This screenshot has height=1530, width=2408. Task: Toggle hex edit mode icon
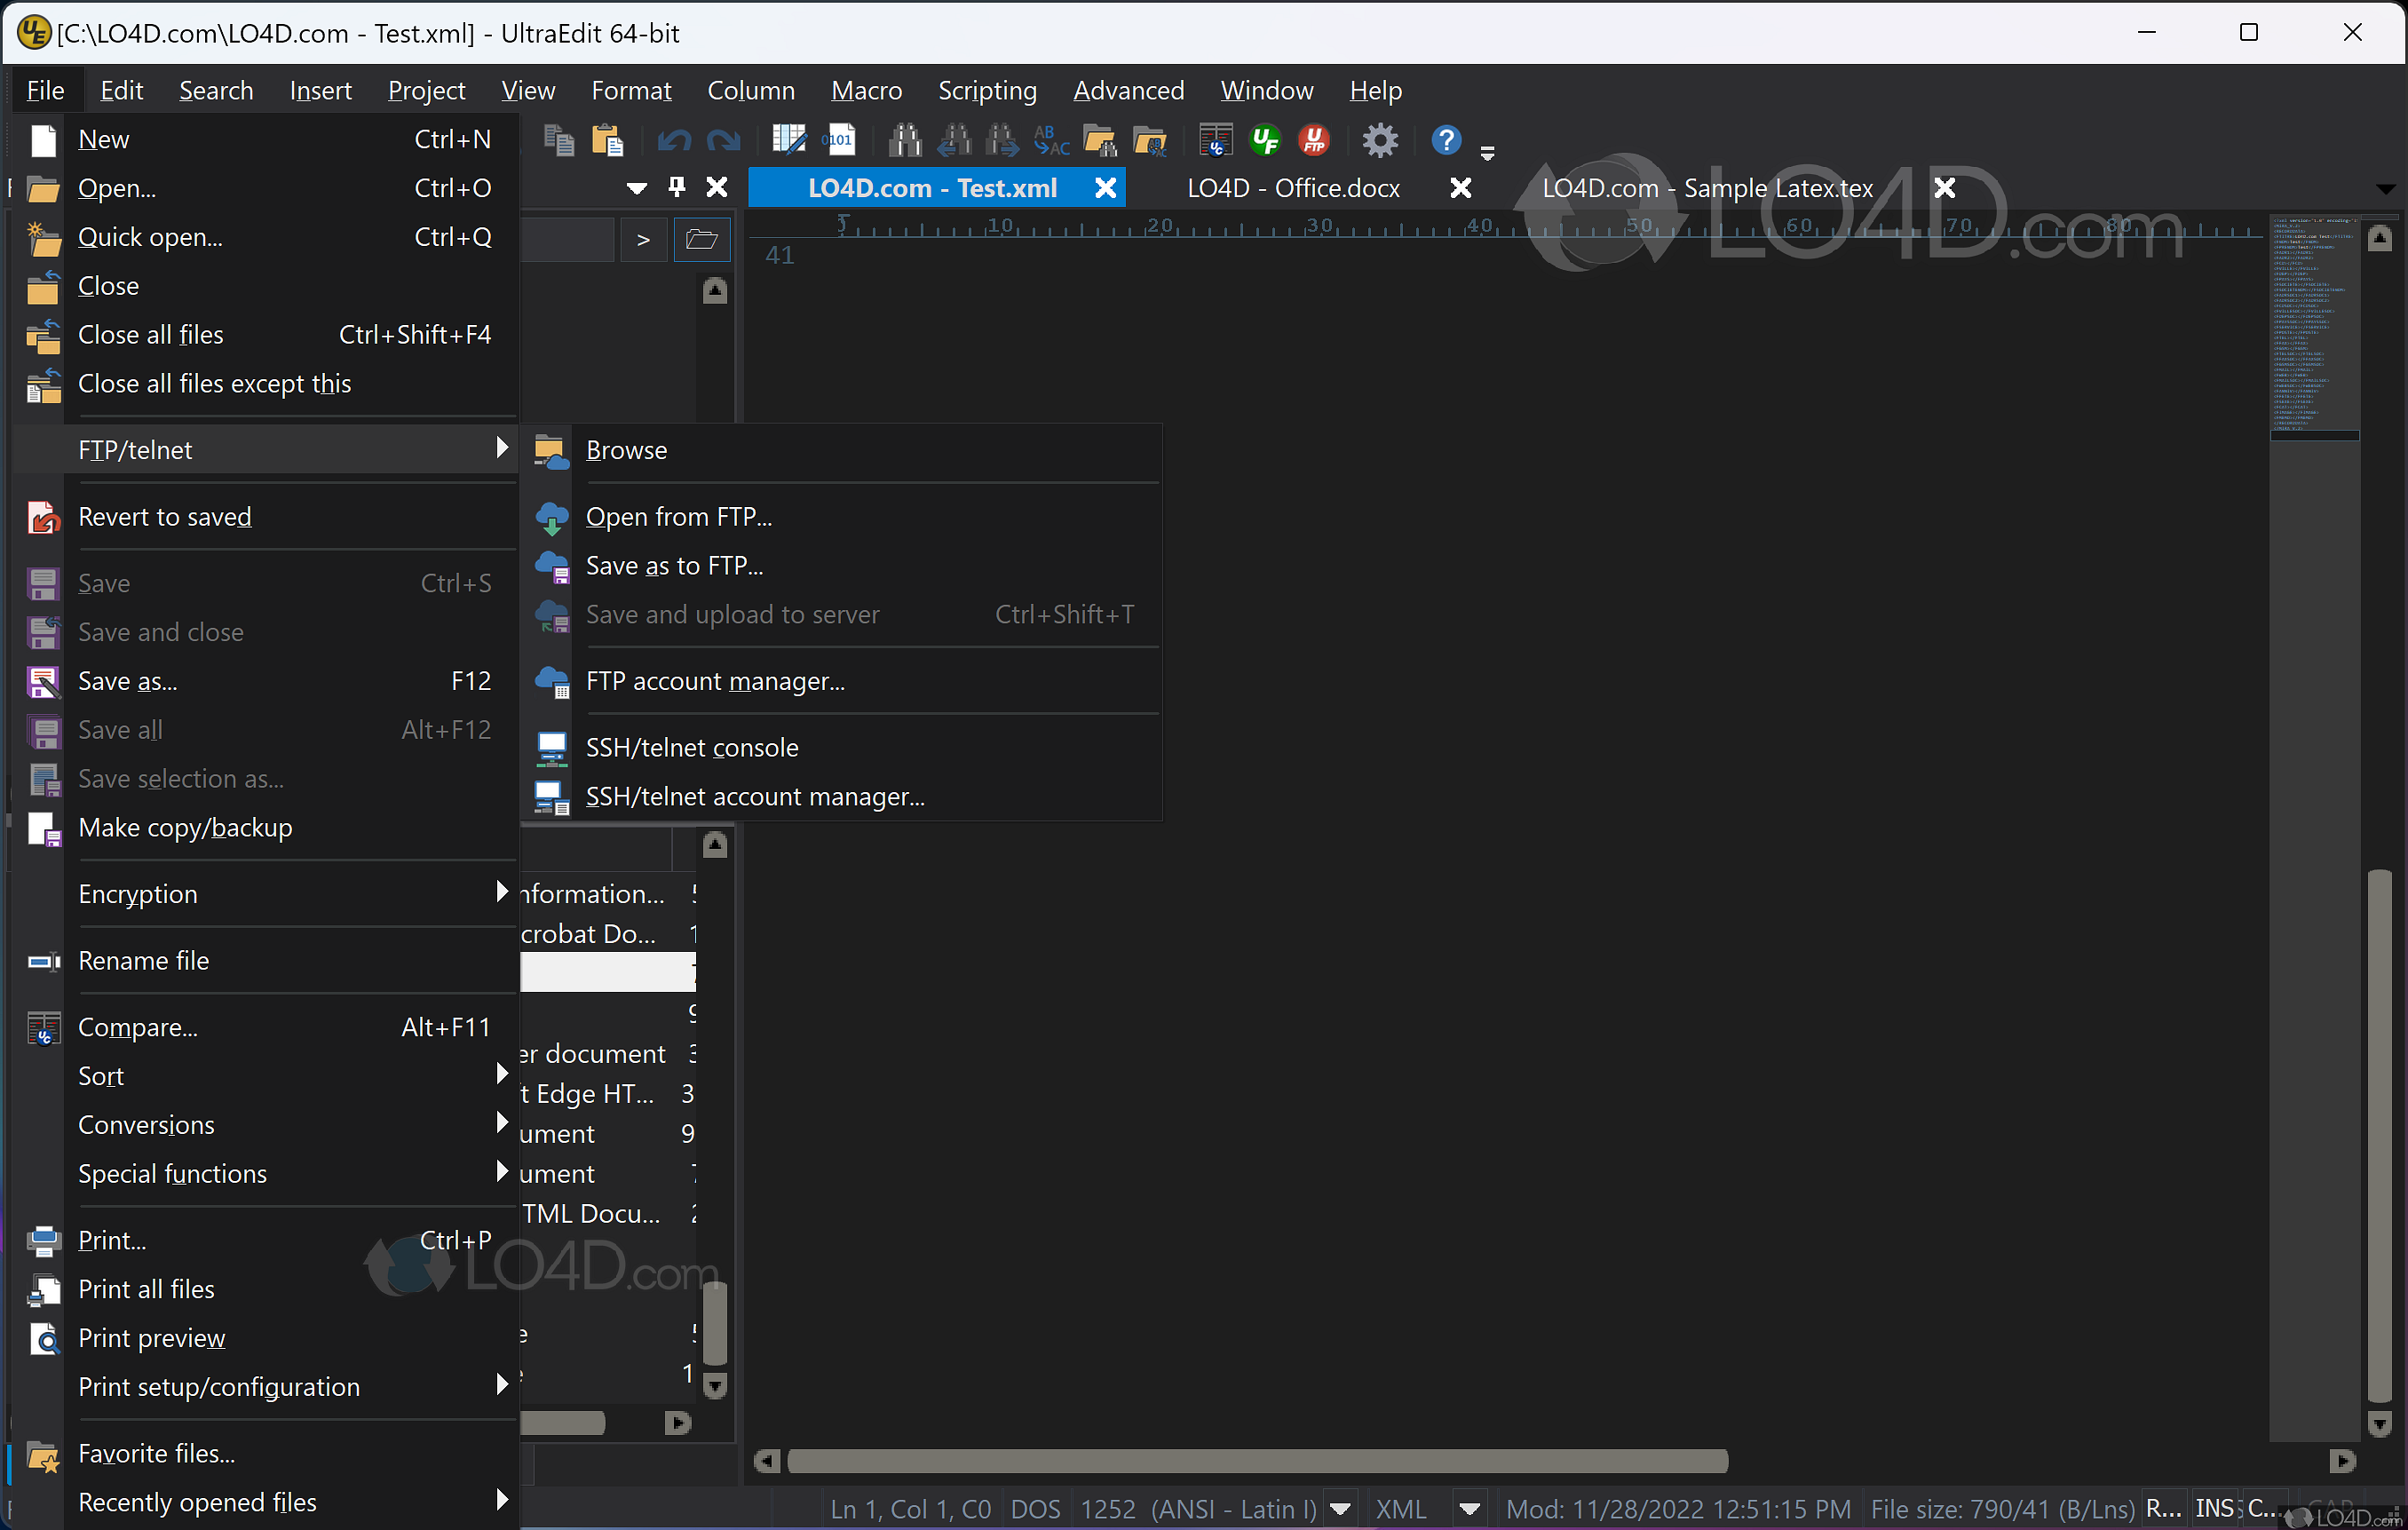coord(838,140)
